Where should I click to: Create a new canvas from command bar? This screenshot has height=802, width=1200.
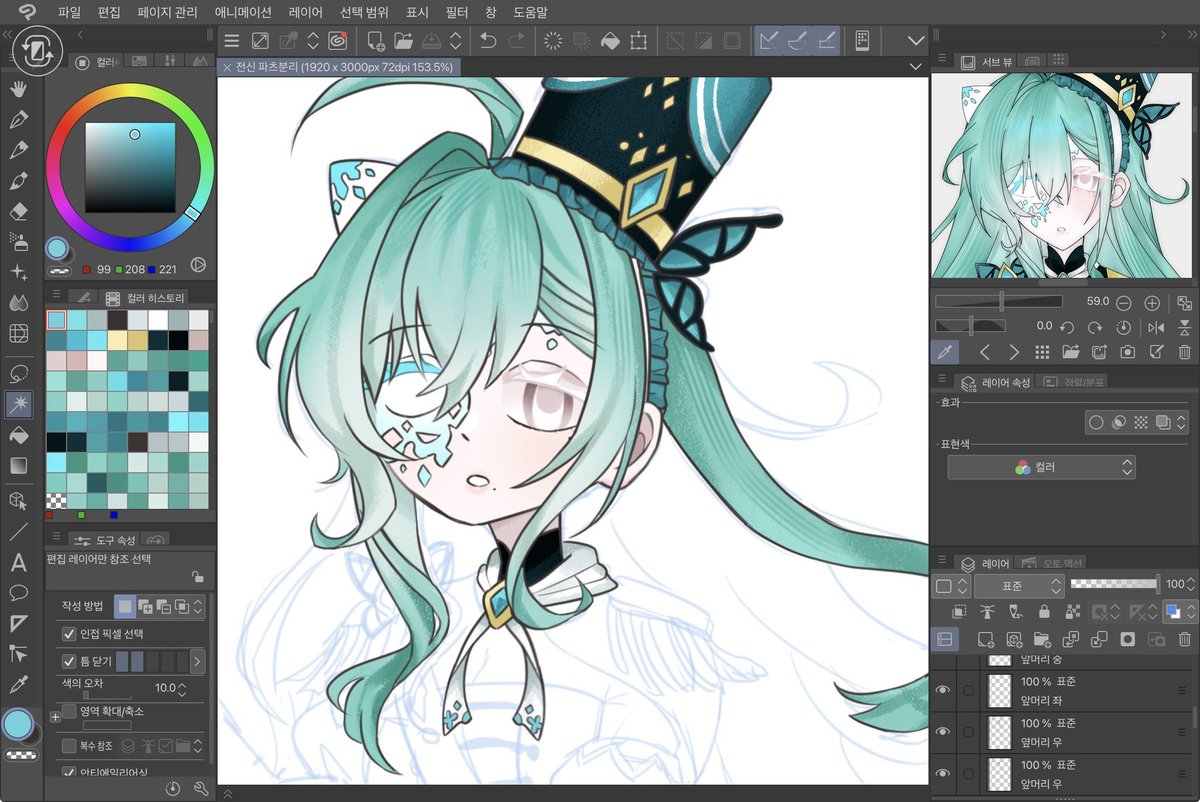(x=376, y=41)
